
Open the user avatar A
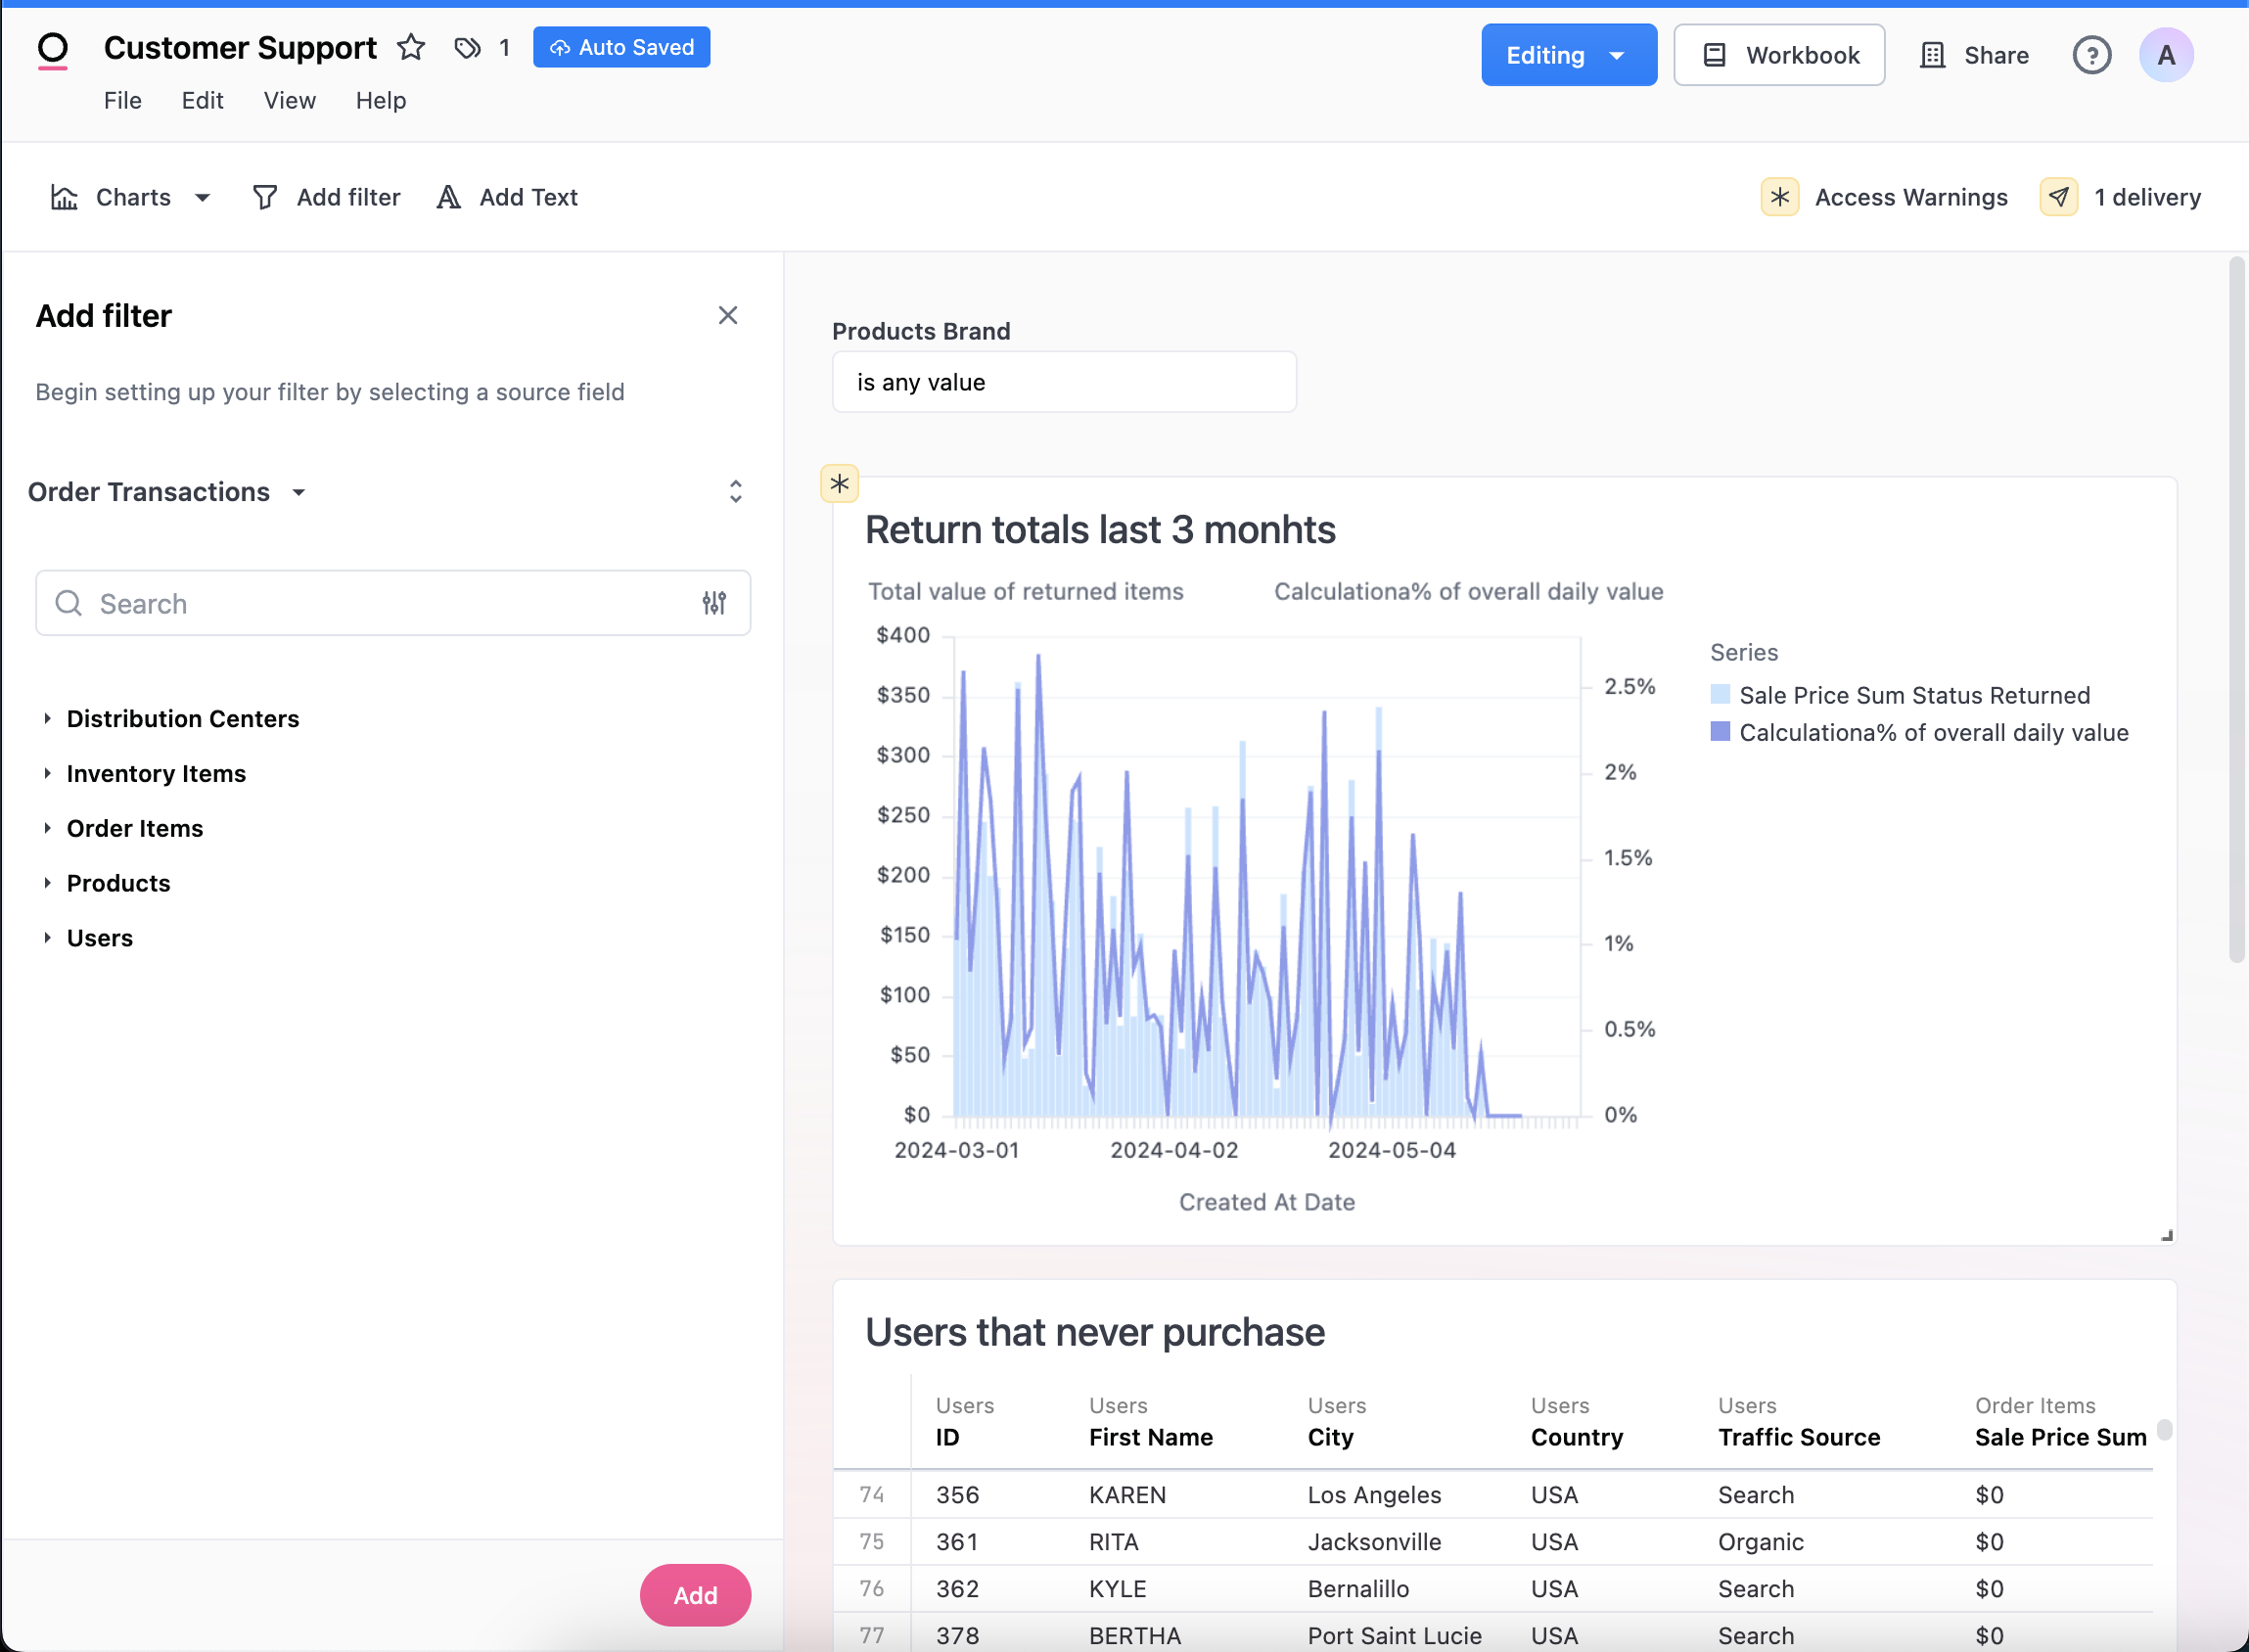(x=2166, y=55)
